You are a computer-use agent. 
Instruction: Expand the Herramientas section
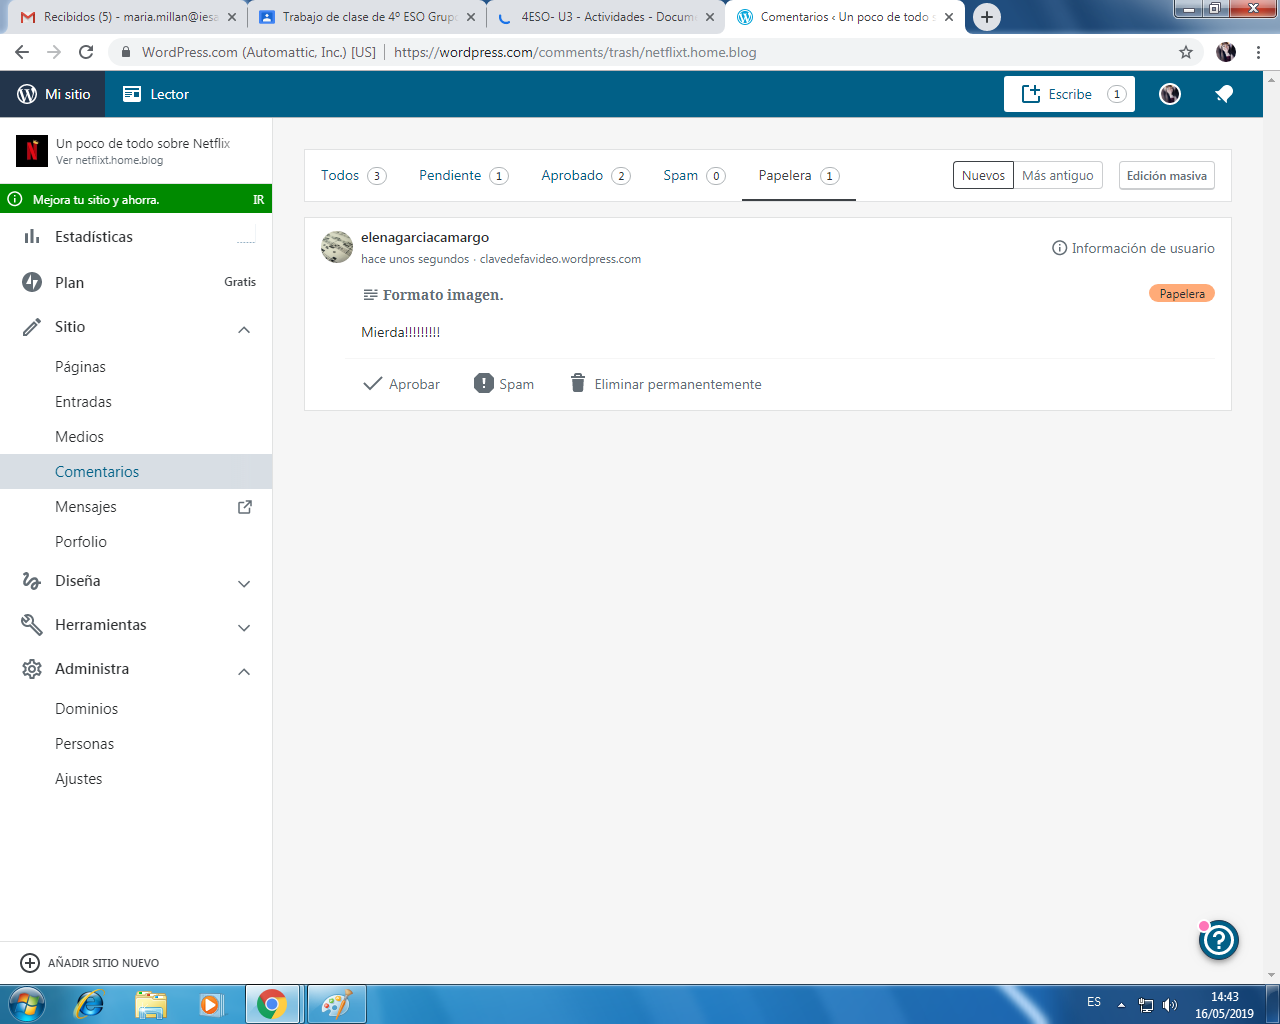244,627
